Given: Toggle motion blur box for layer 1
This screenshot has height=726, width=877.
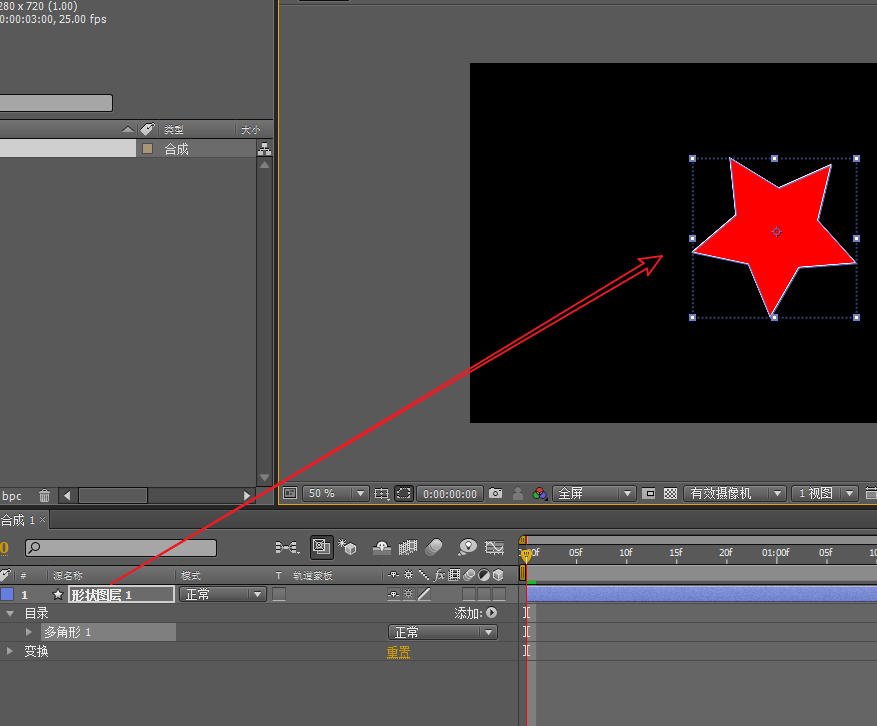Looking at the screenshot, I should pos(469,594).
